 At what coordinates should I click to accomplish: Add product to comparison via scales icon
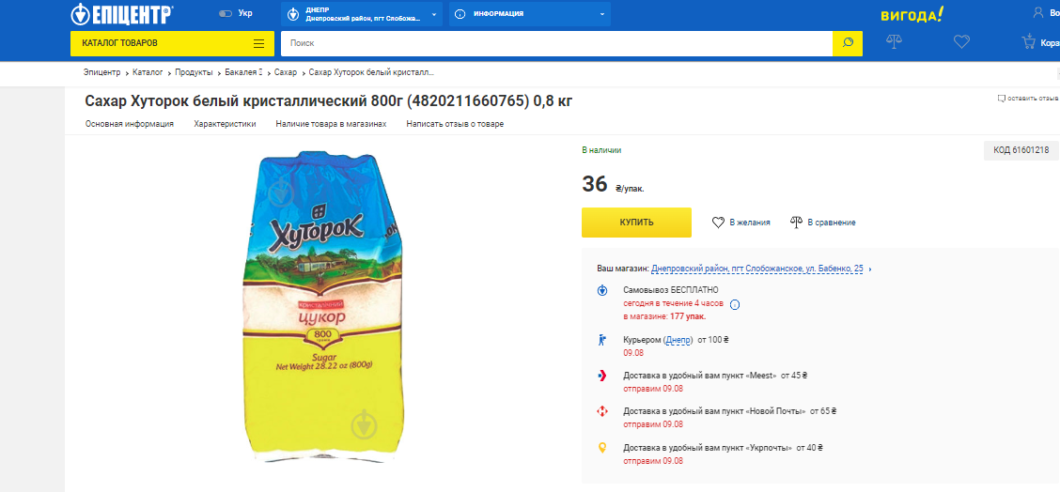coord(796,222)
